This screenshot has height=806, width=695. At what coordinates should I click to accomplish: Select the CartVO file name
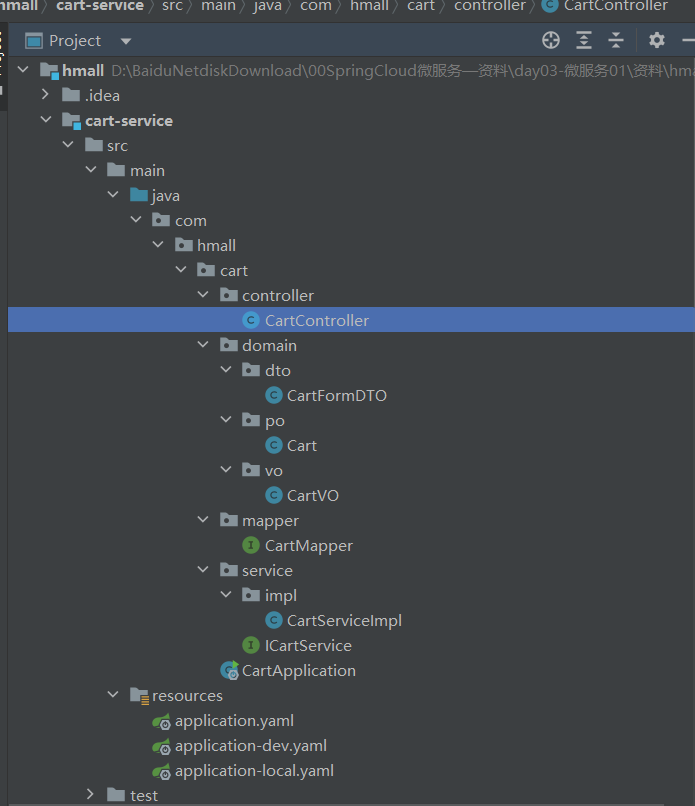(313, 496)
